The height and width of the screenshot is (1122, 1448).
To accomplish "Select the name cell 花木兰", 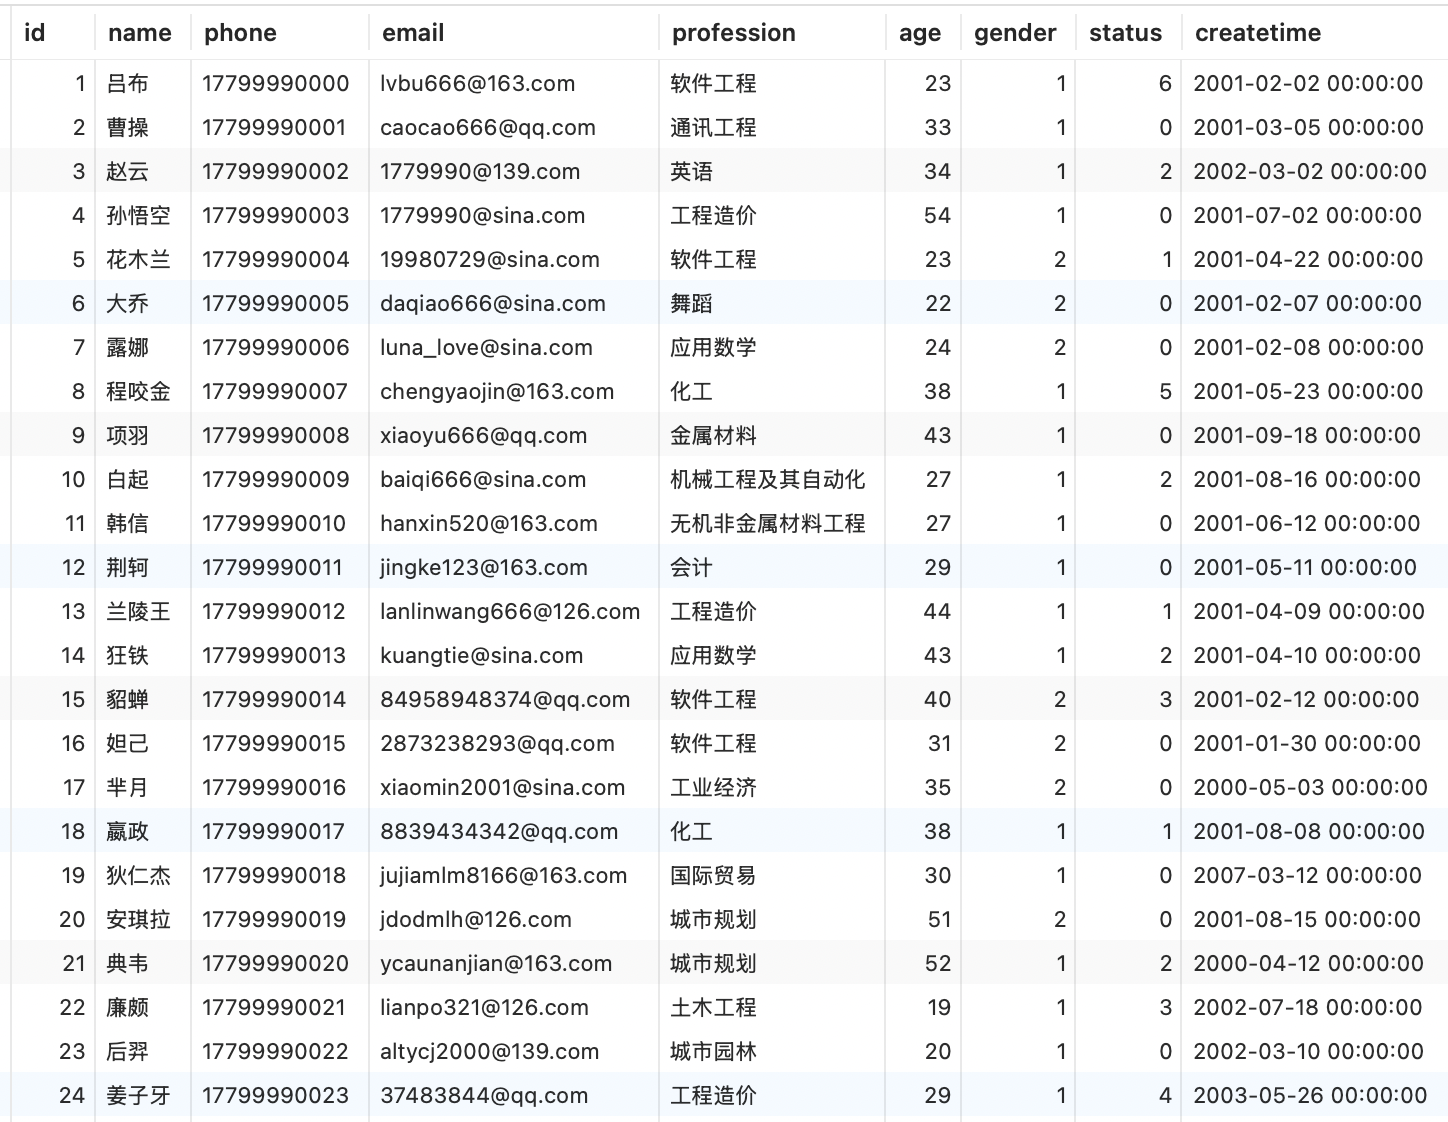I will click(138, 260).
